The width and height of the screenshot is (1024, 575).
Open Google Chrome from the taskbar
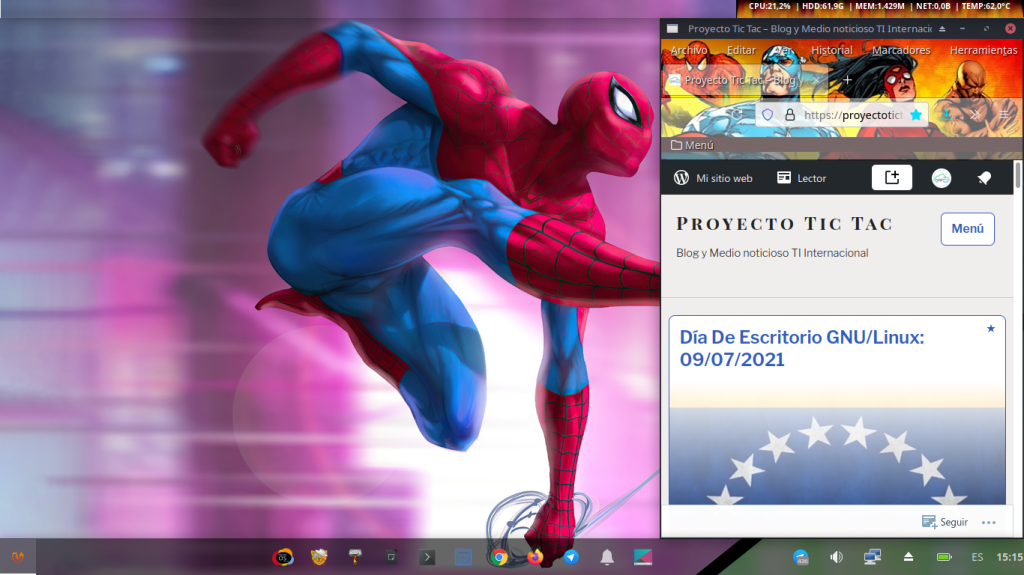click(499, 557)
